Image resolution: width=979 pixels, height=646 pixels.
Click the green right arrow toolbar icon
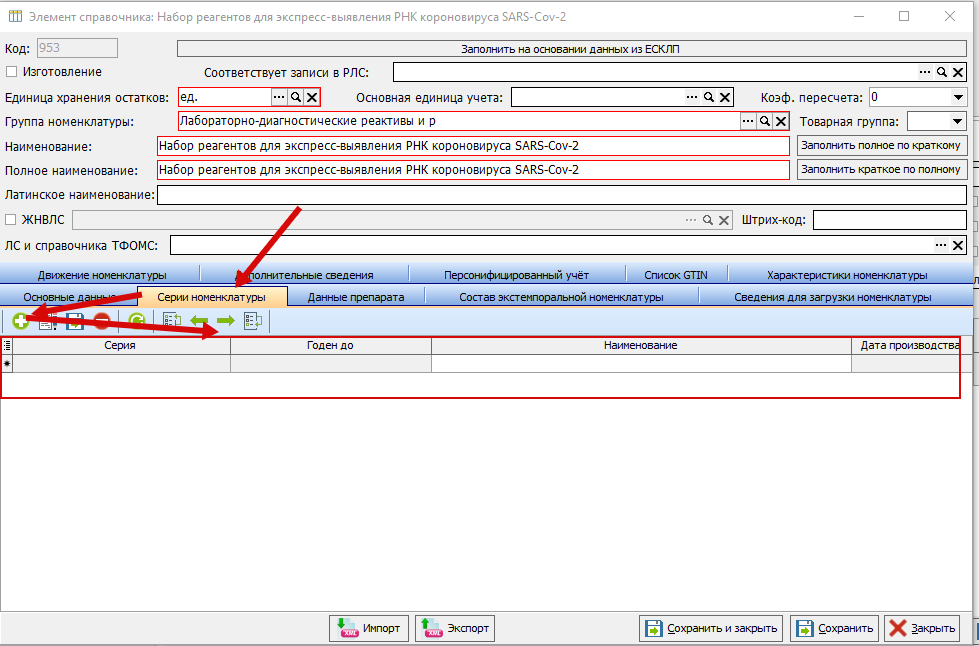click(225, 321)
